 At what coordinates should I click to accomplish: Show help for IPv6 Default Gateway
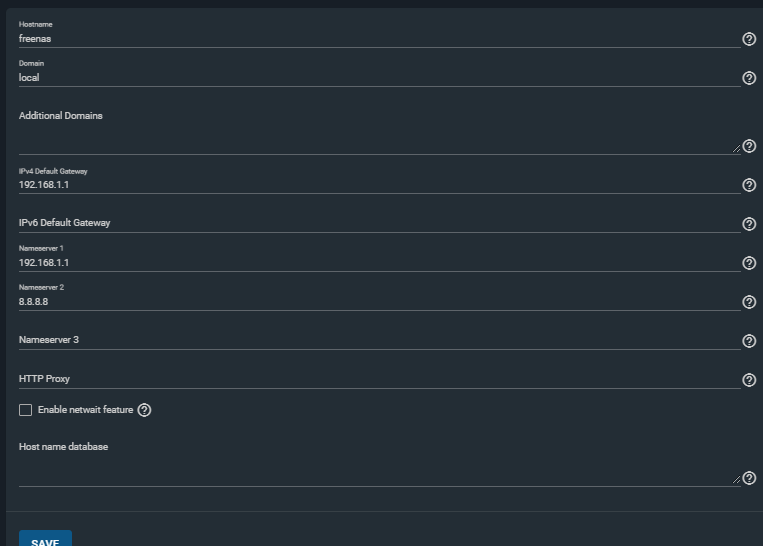749,224
